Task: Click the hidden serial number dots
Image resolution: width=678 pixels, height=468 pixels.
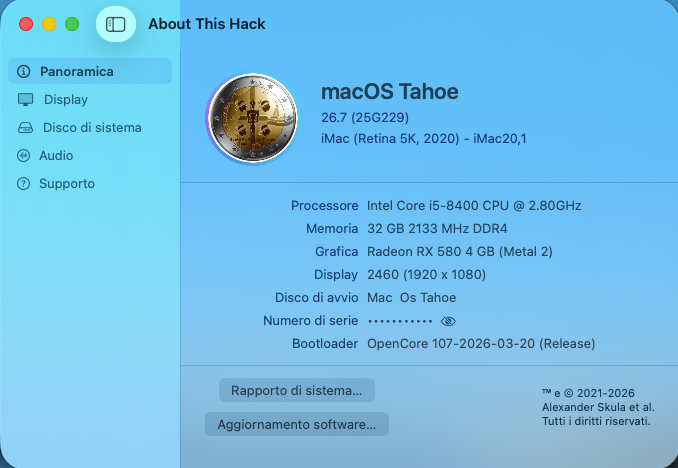Action: point(400,321)
